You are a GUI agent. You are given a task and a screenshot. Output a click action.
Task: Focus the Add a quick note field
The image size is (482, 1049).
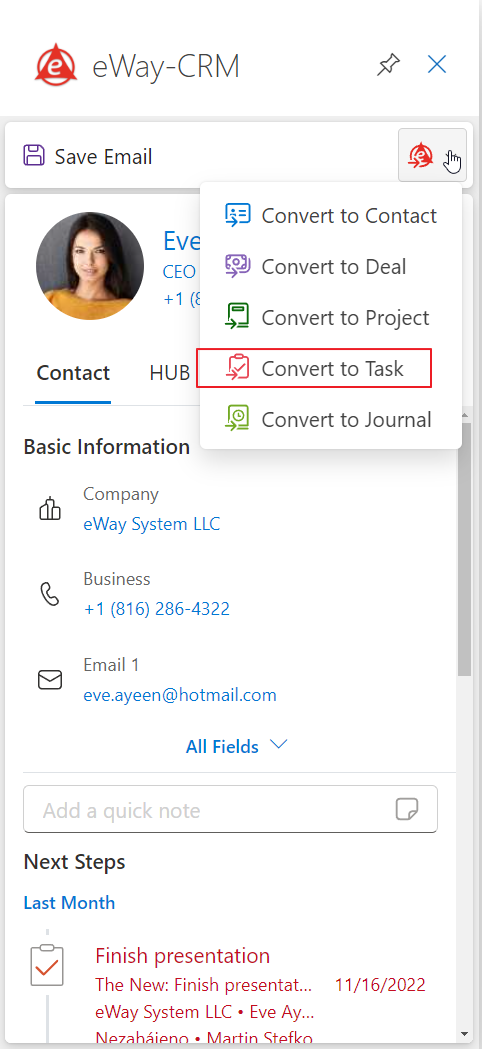[x=230, y=809]
